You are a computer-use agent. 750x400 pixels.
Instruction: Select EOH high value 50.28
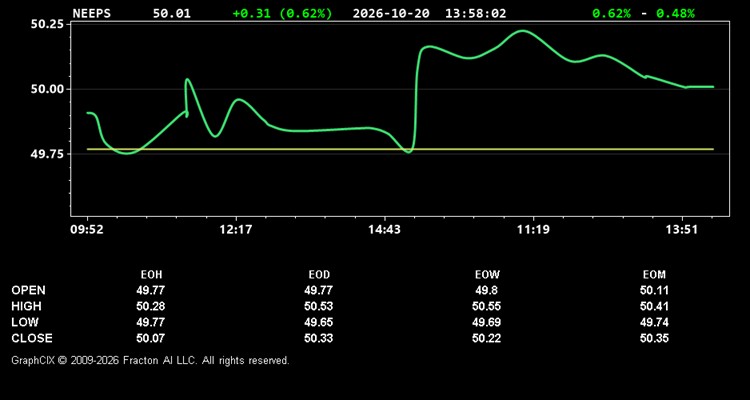(151, 306)
